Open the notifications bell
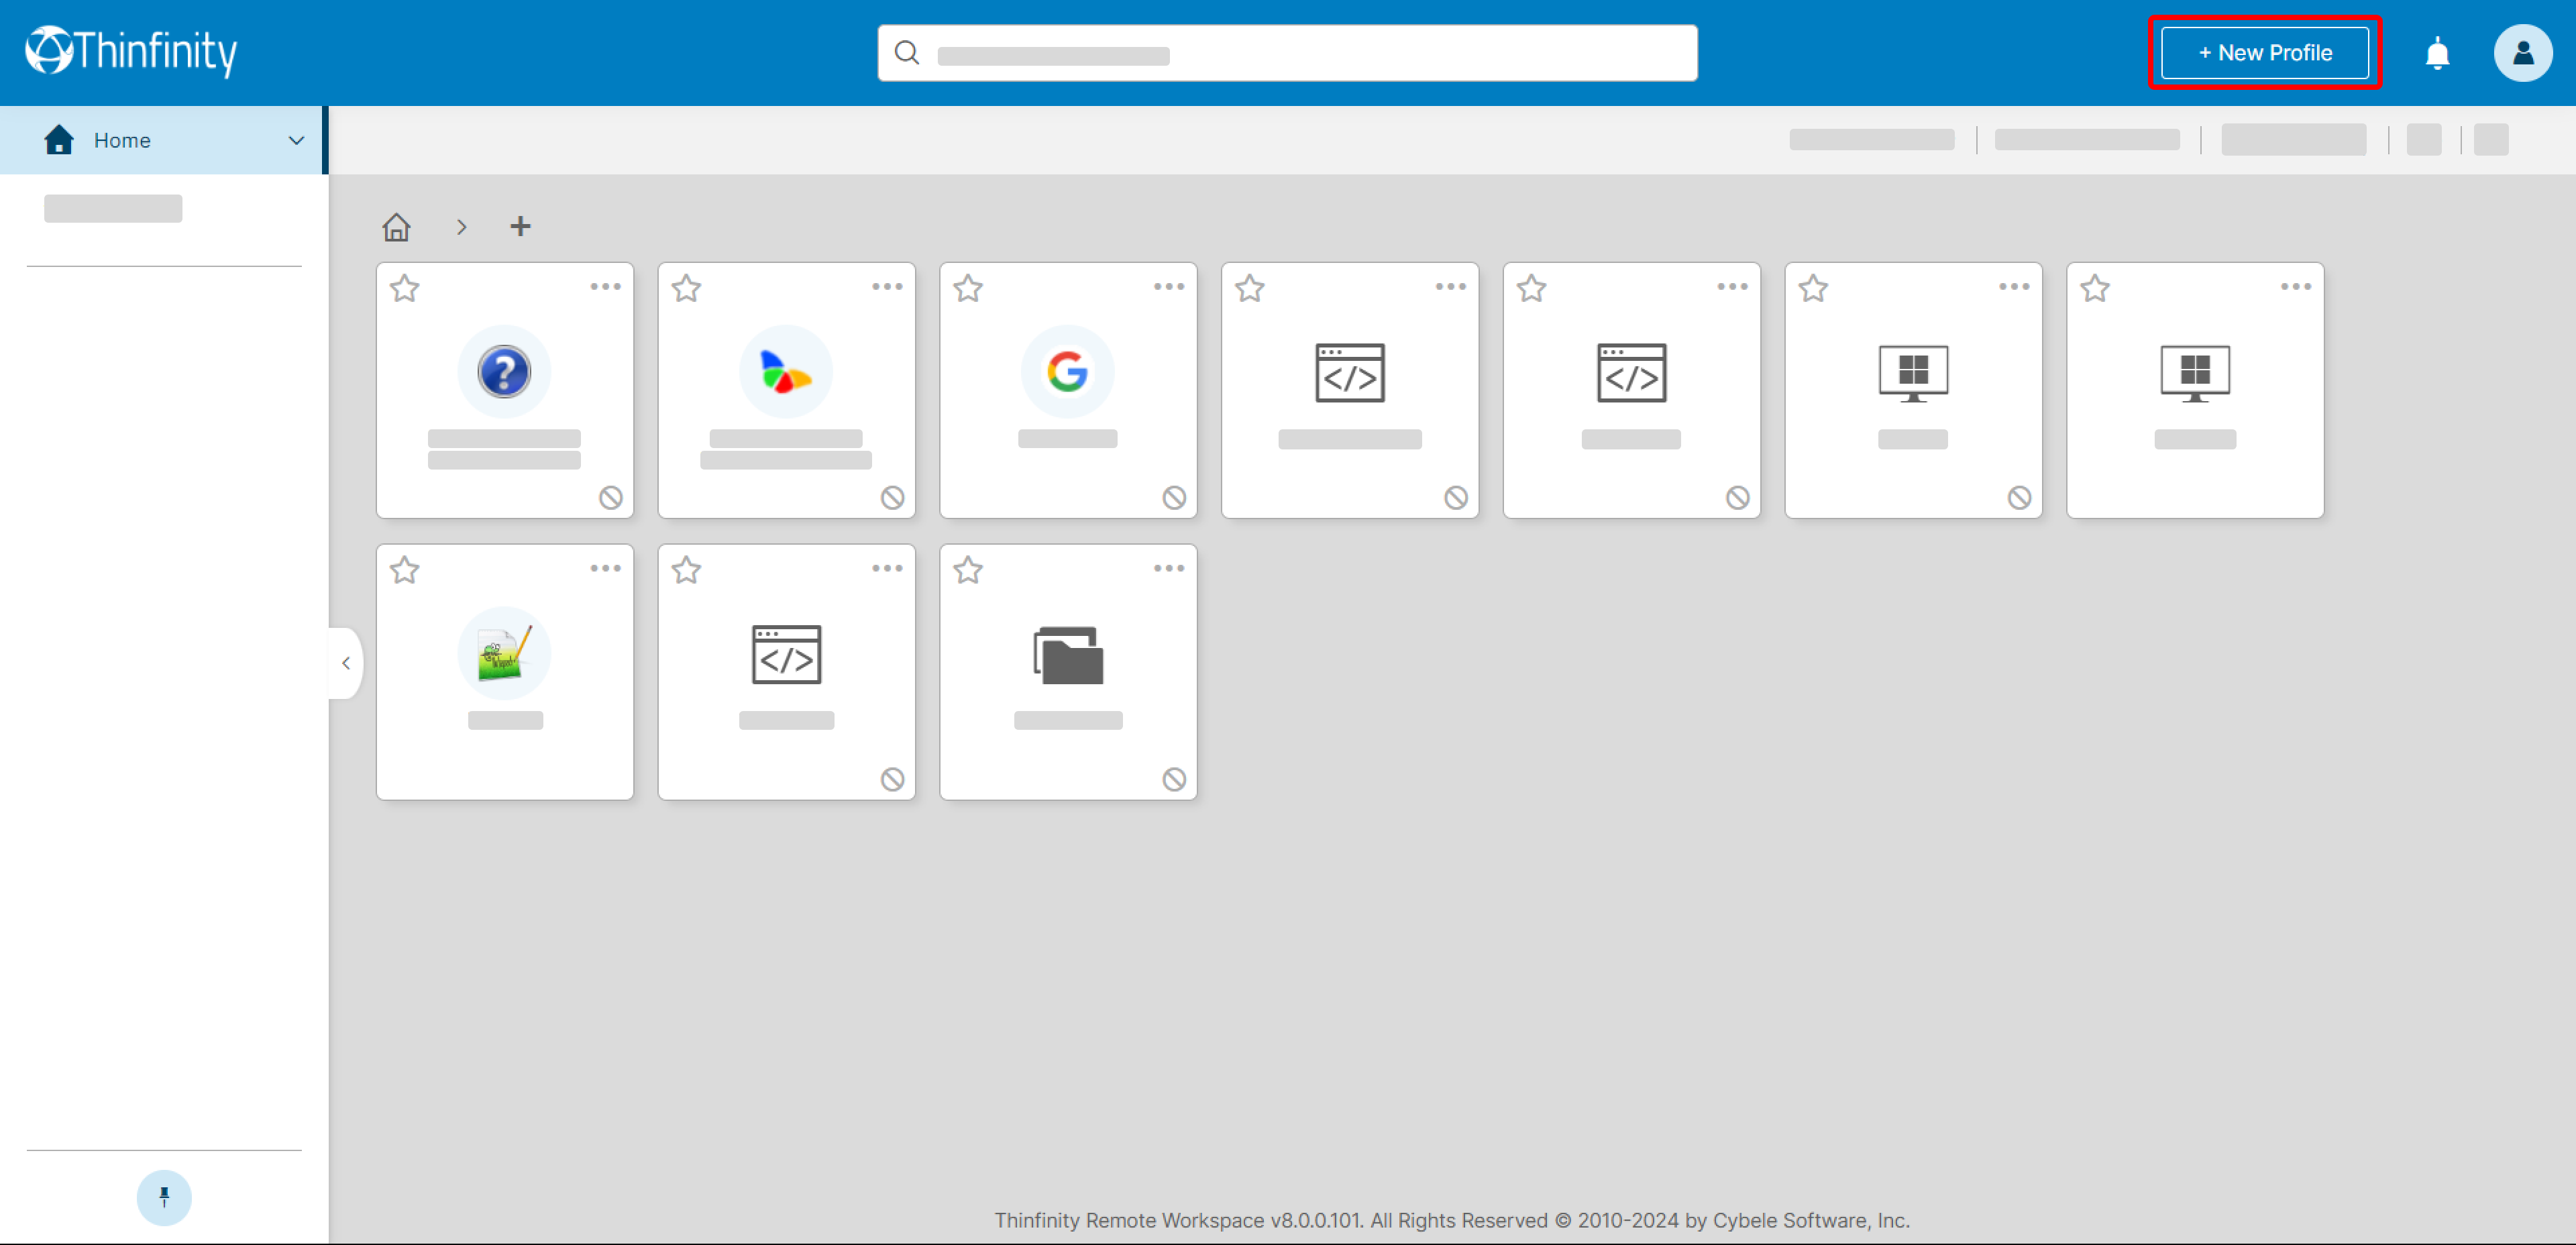The height and width of the screenshot is (1245, 2576). click(2437, 53)
